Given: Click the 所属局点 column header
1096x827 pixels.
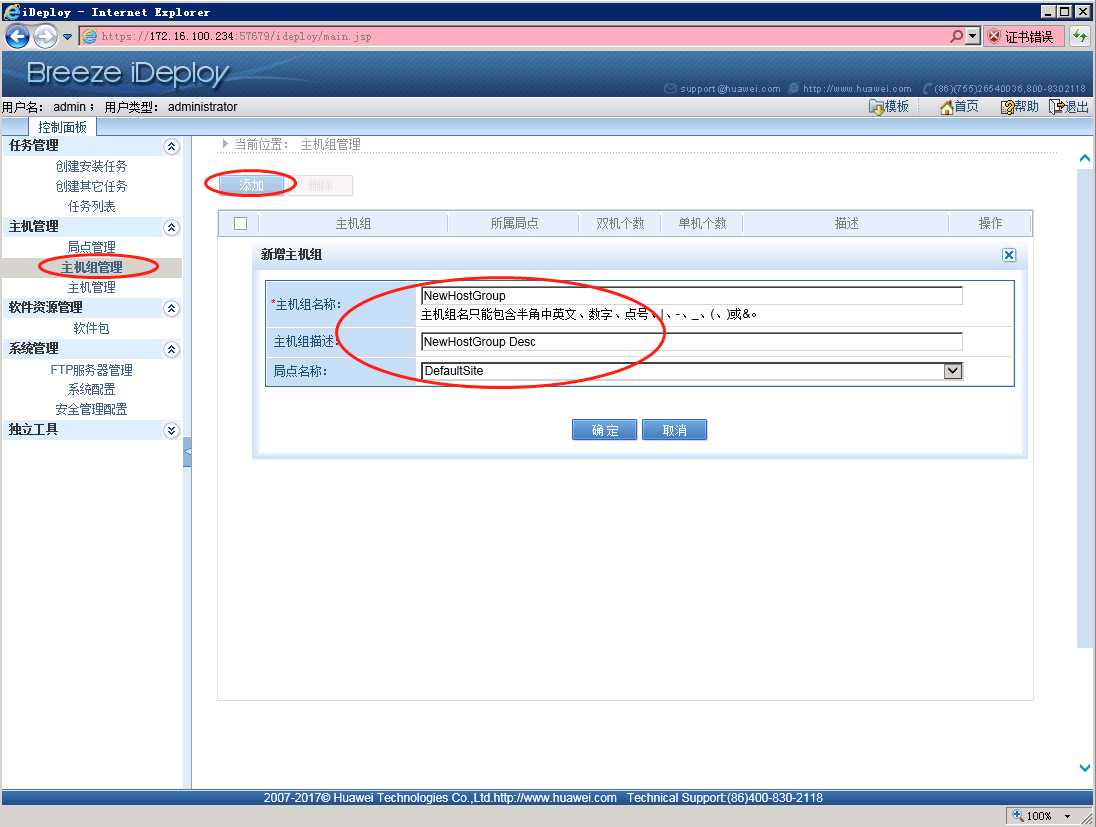Looking at the screenshot, I should pyautogui.click(x=514, y=224).
